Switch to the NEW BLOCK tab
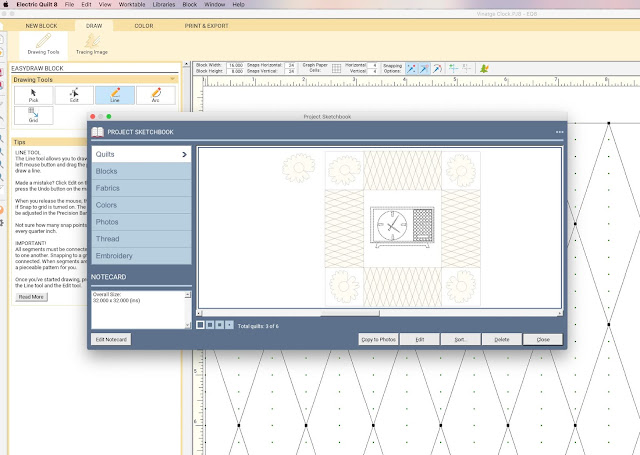The image size is (640, 455). click(x=41, y=26)
